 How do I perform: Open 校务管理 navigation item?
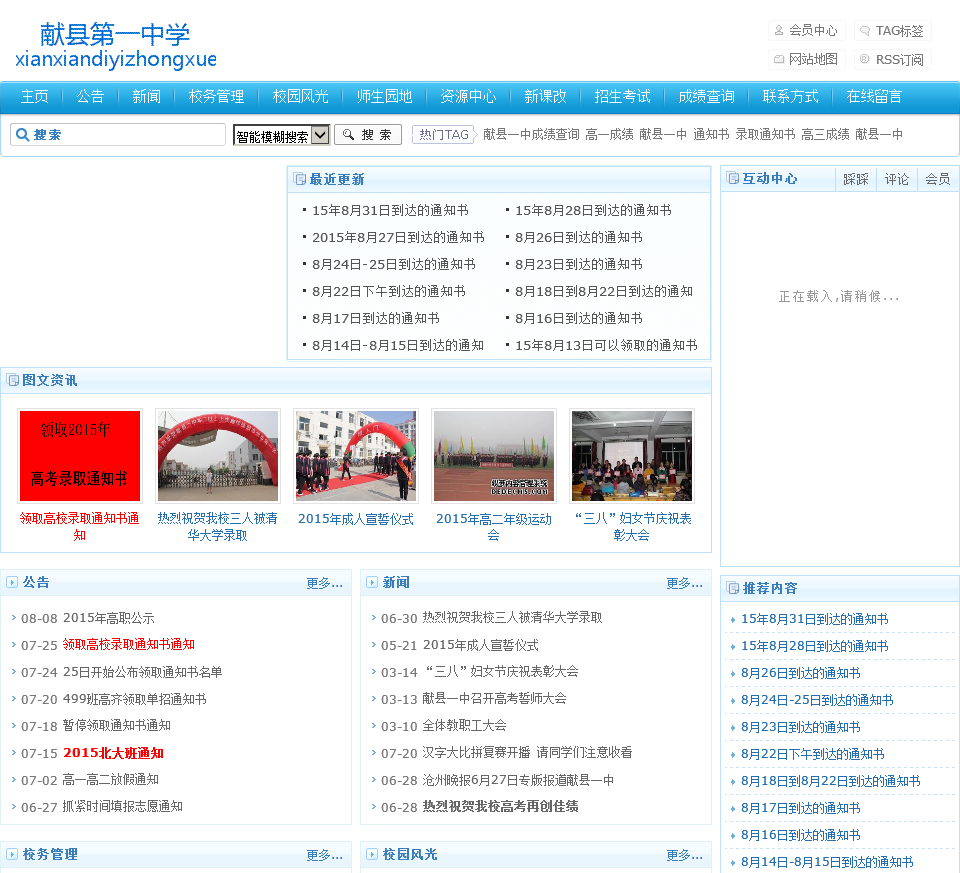(x=216, y=96)
